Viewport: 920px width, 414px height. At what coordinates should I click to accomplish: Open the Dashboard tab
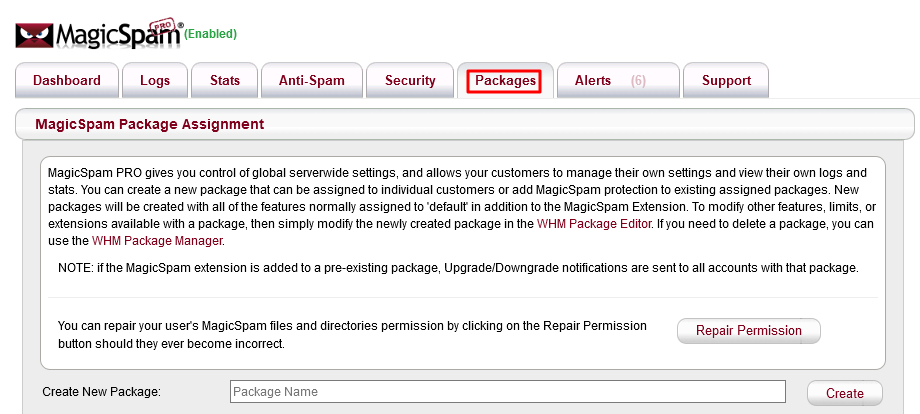(x=67, y=80)
